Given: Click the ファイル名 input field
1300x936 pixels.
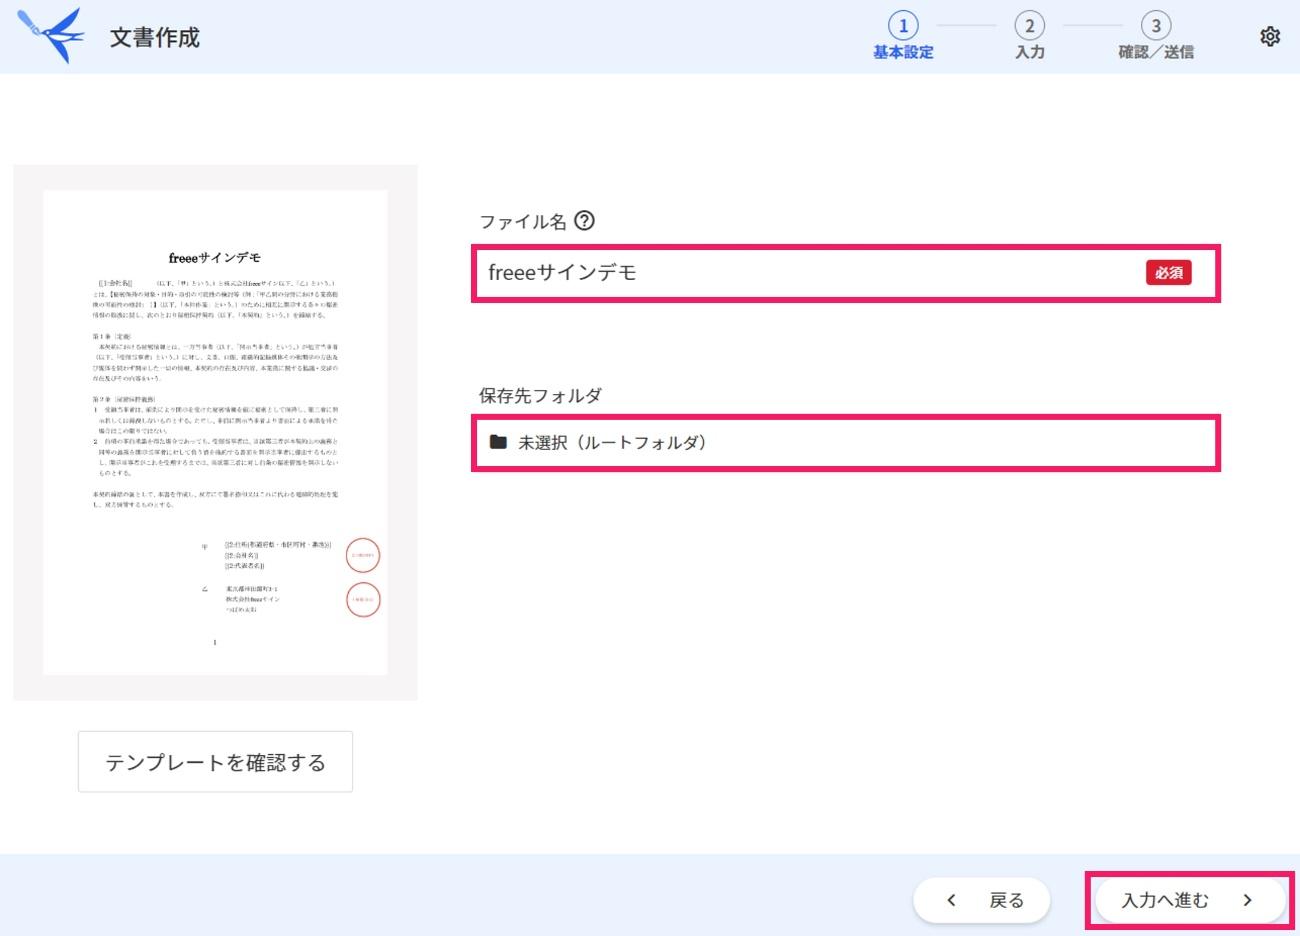Looking at the screenshot, I should pos(846,272).
